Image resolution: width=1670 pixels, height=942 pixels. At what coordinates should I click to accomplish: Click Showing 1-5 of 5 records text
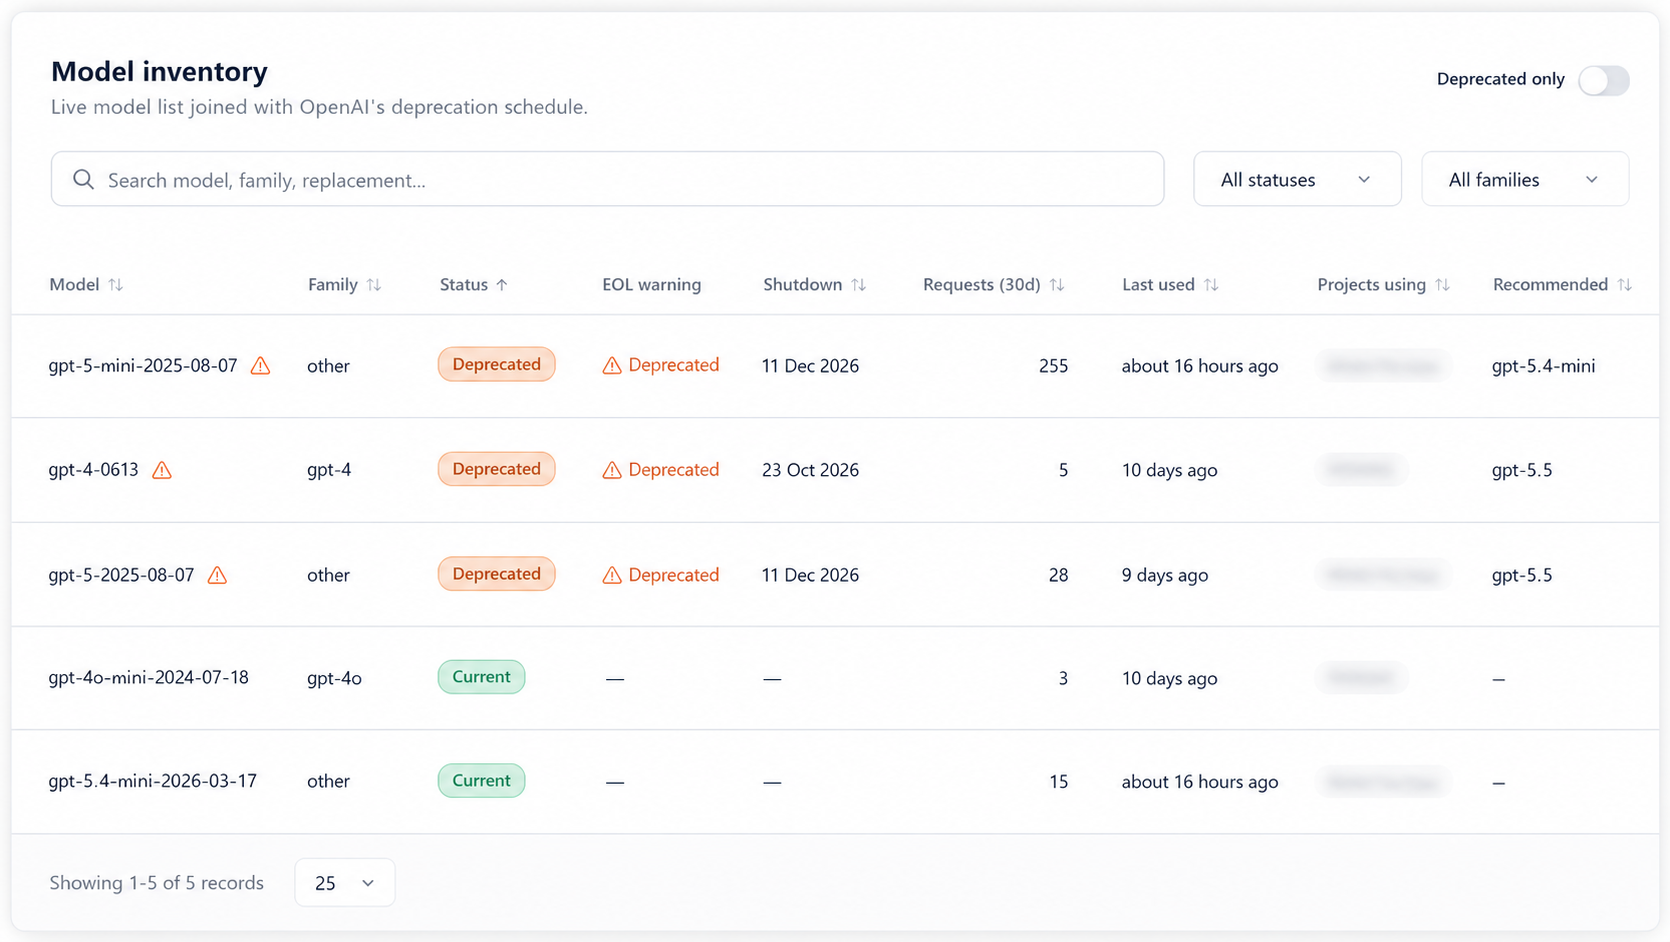pos(157,883)
